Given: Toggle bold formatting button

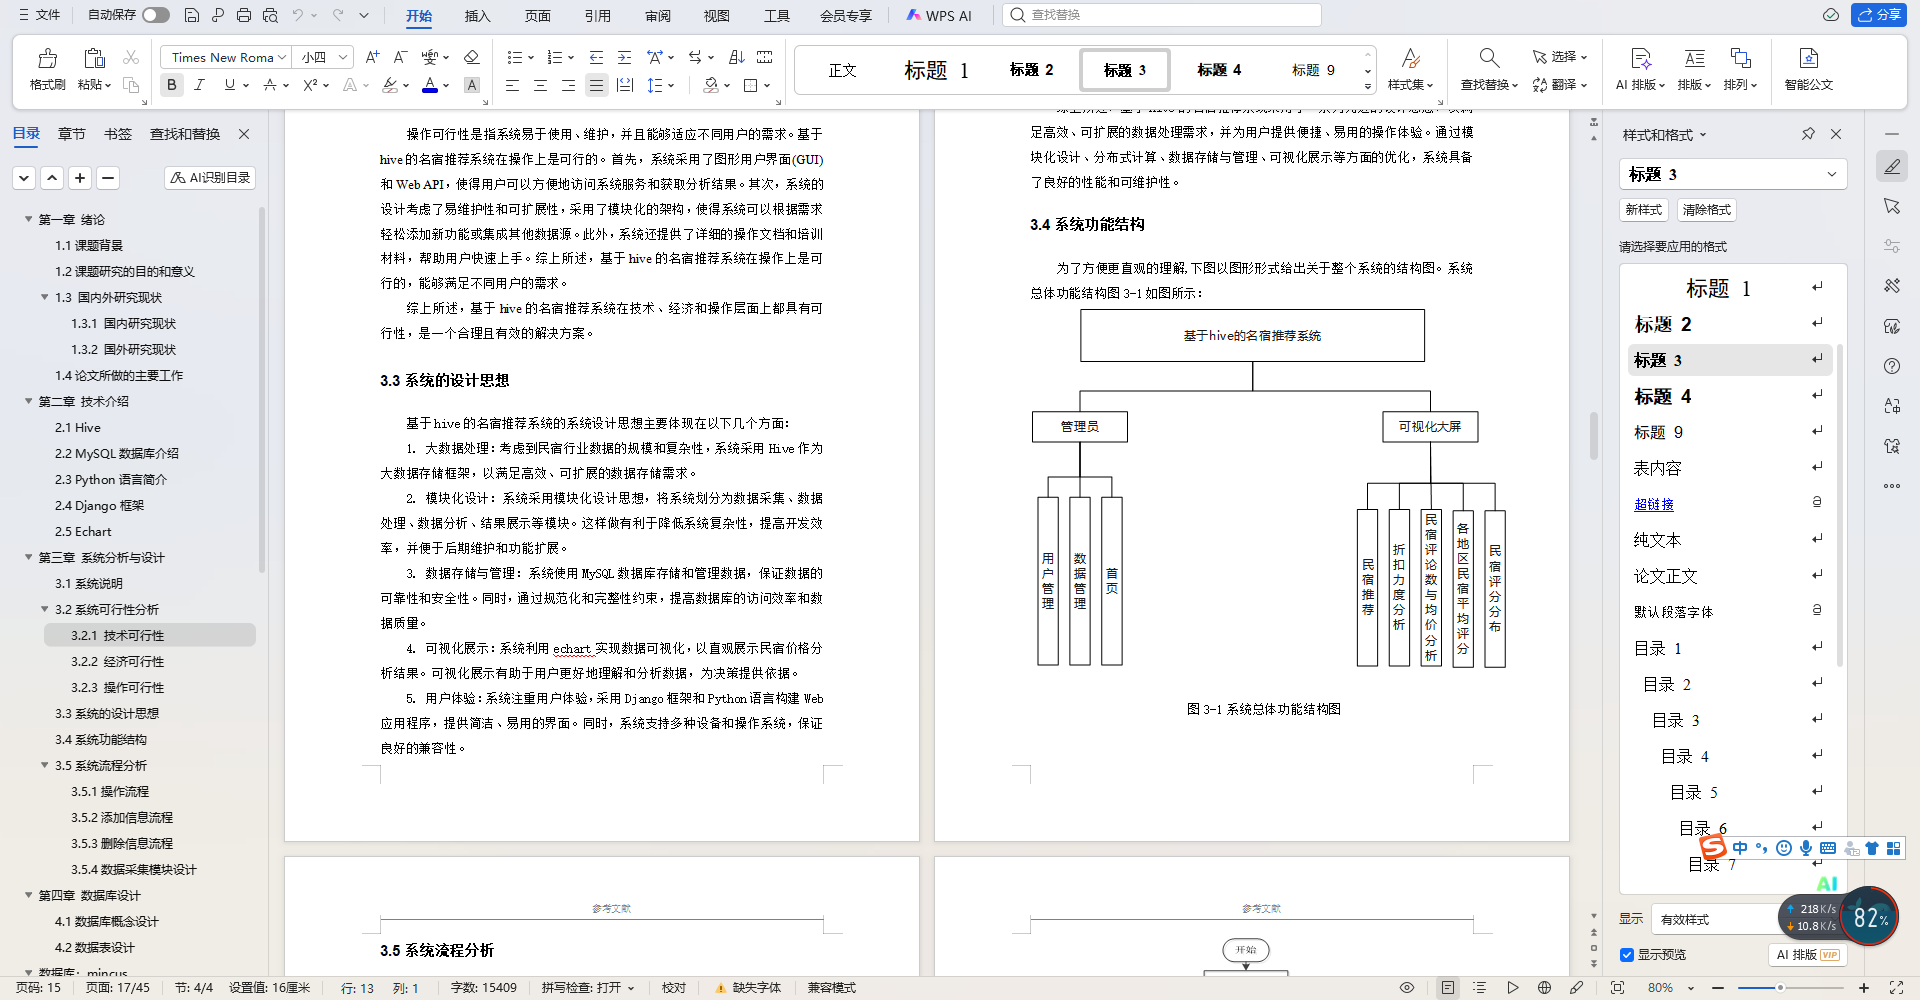Looking at the screenshot, I should 172,85.
